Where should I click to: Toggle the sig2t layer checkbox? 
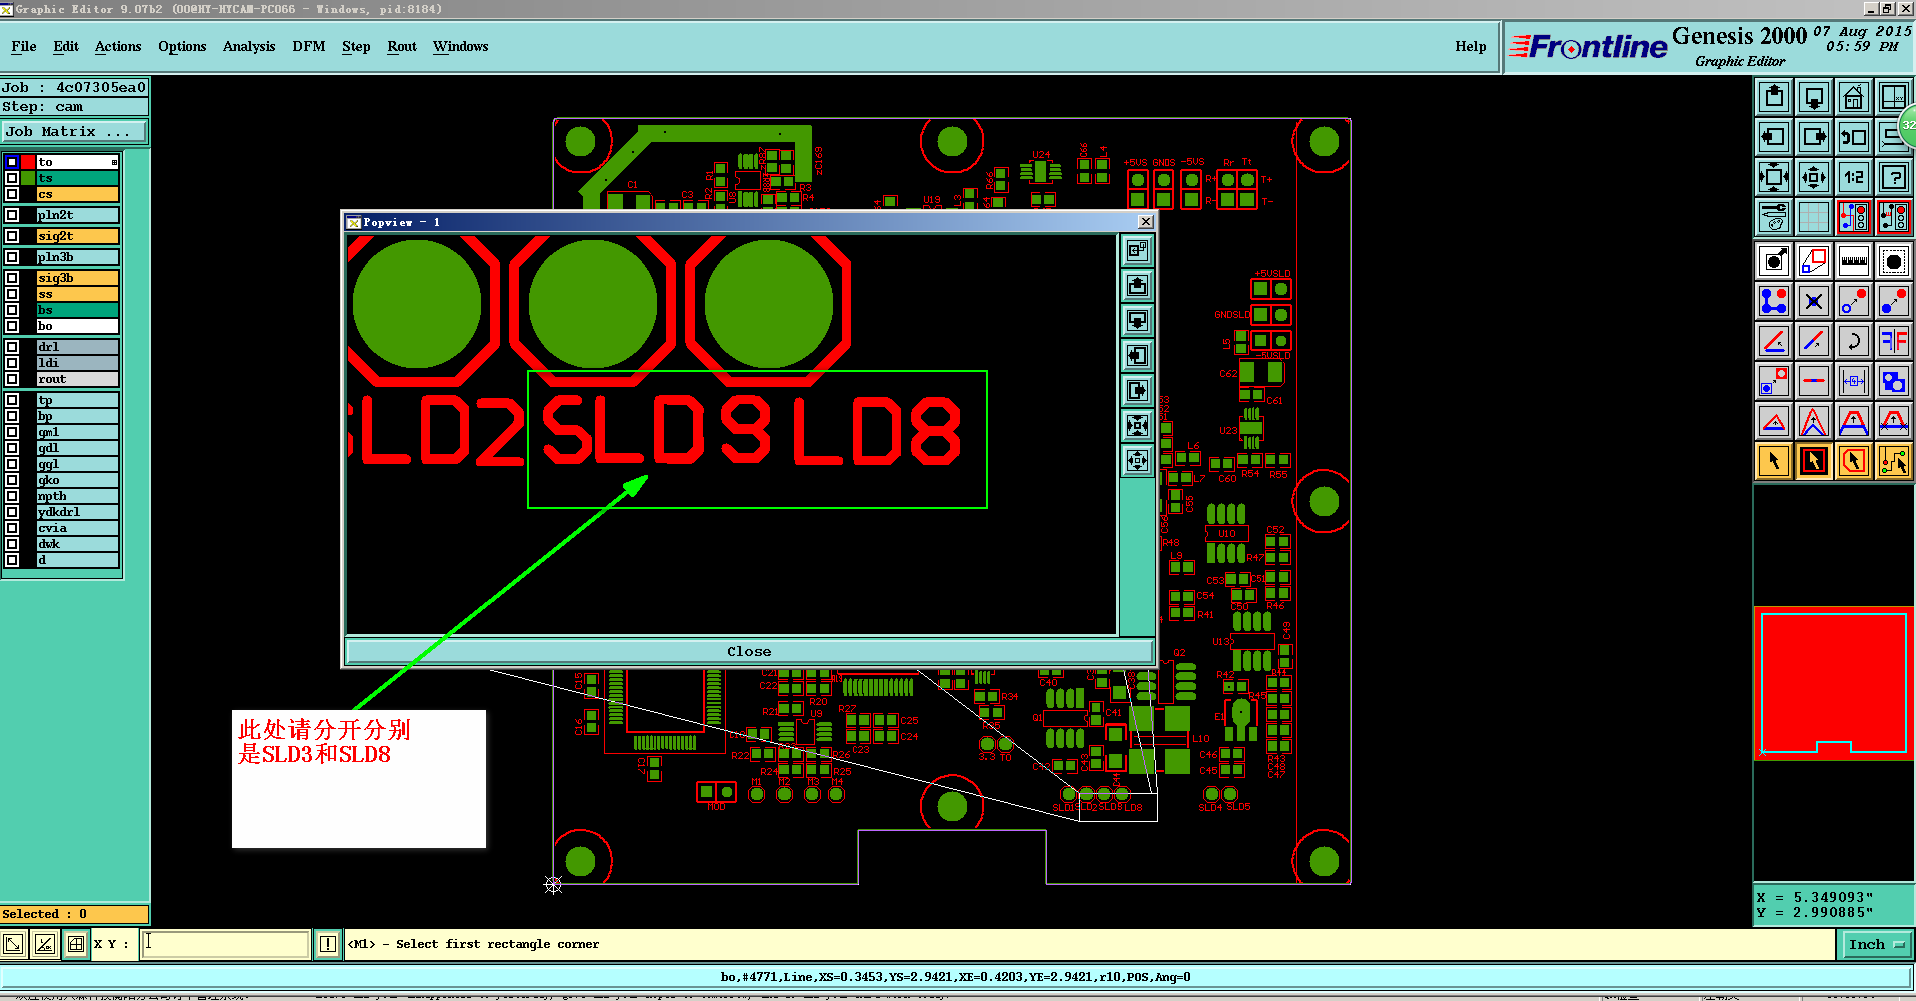pyautogui.click(x=12, y=236)
